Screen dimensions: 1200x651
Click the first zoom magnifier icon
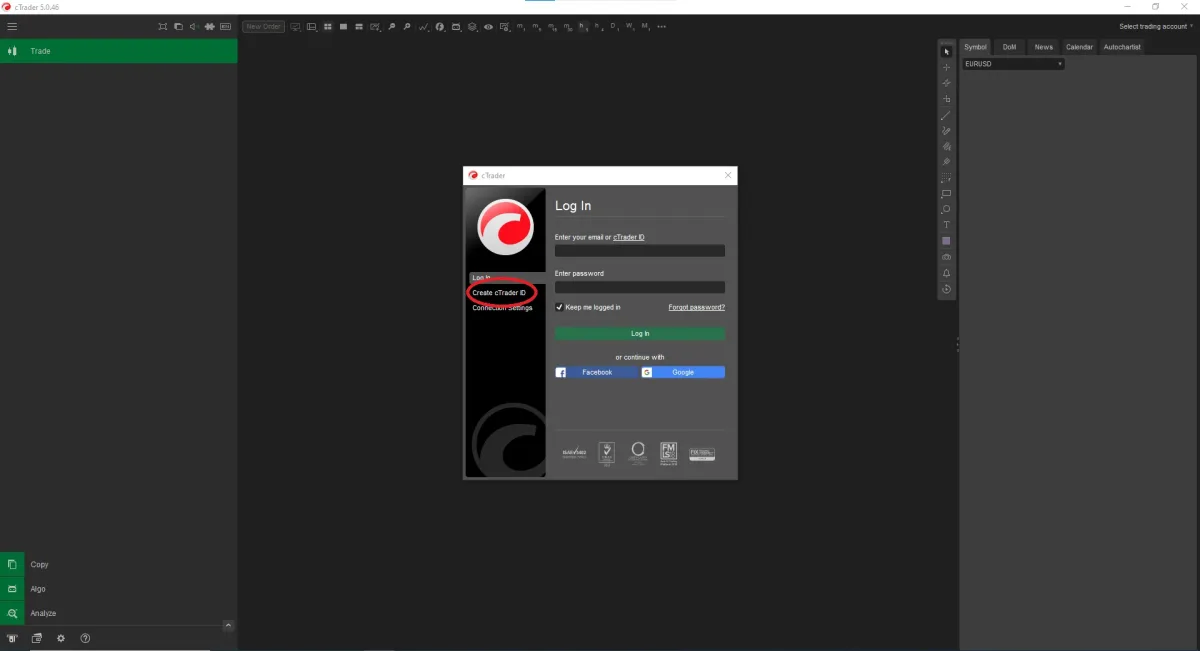click(391, 27)
